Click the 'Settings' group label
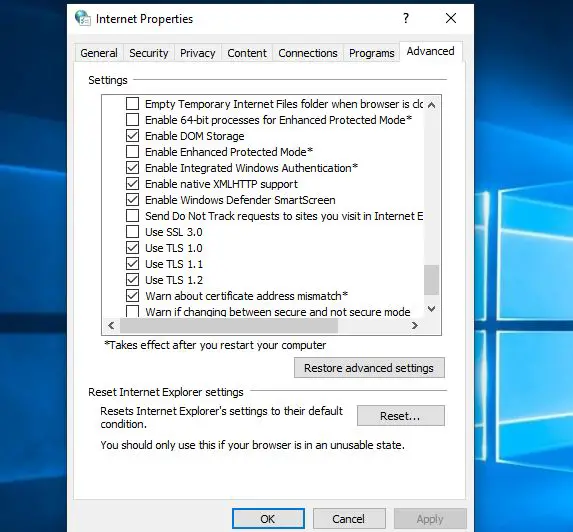 click(x=108, y=80)
